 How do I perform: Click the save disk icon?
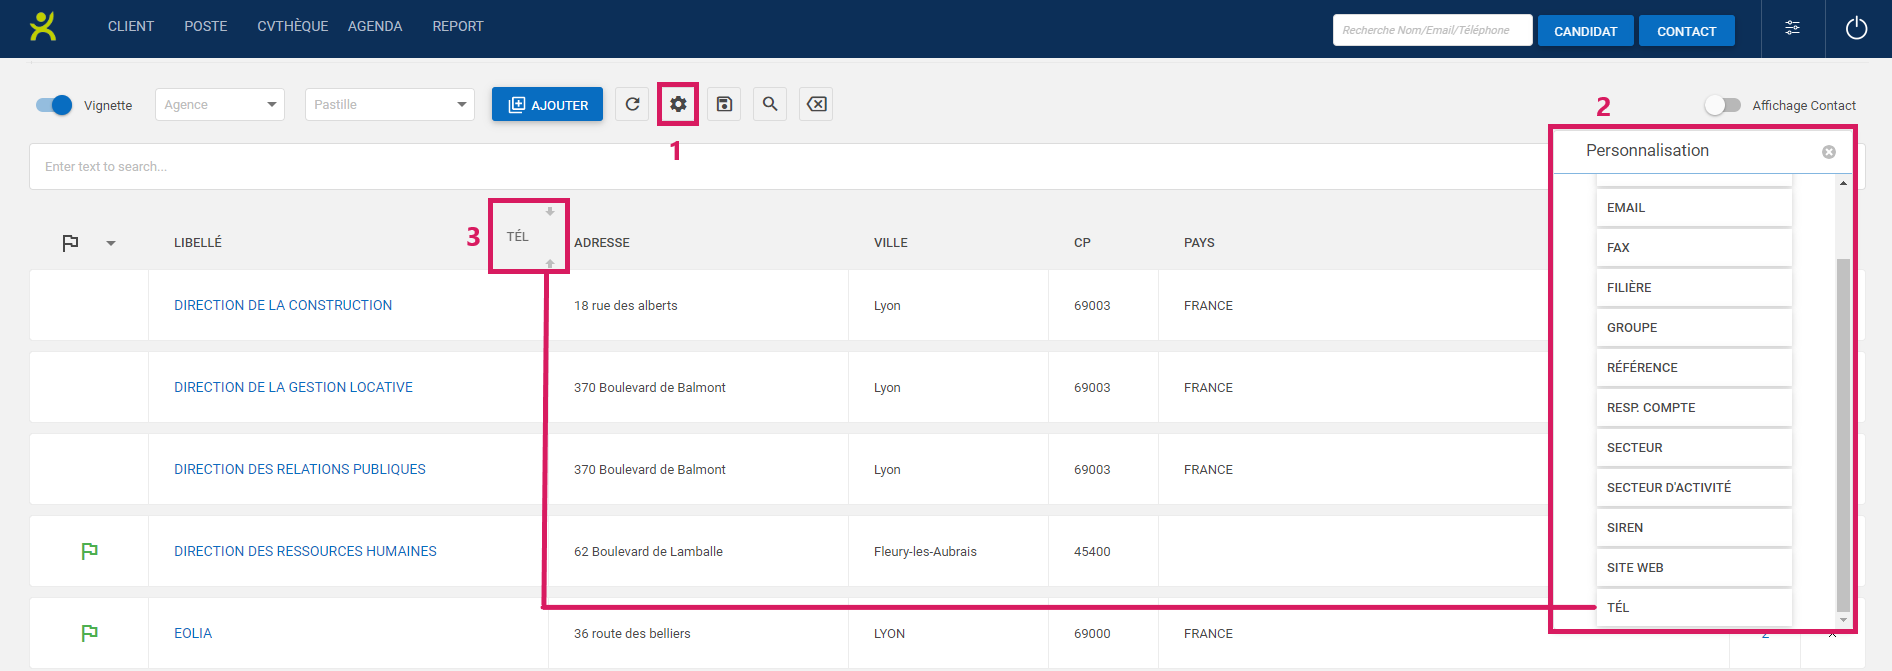724,104
